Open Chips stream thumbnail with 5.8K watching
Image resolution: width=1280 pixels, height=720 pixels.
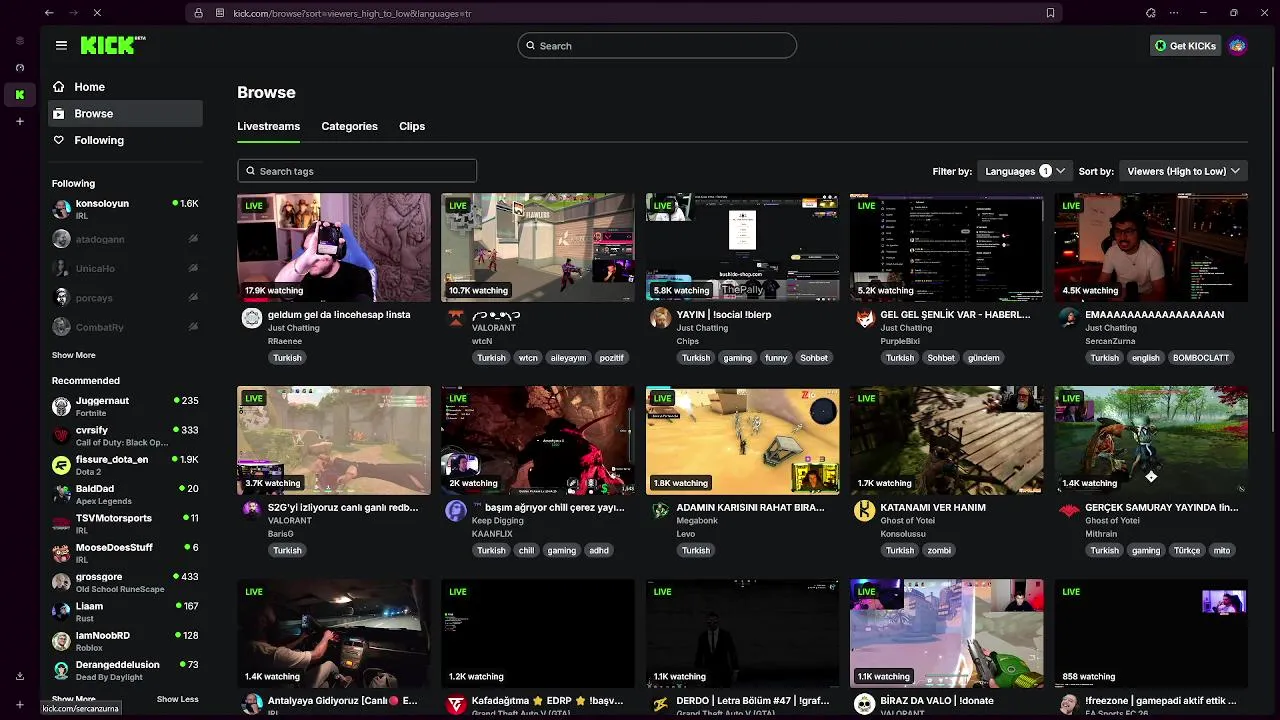click(x=742, y=247)
